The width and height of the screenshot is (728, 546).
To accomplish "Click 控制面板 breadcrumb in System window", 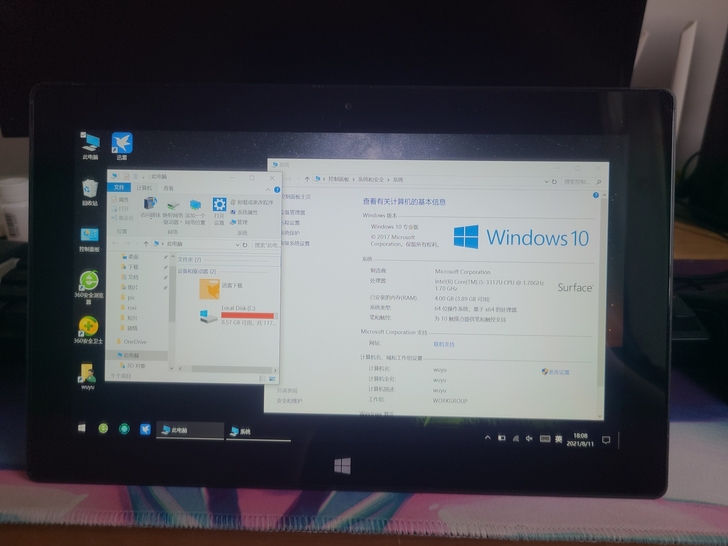I will 338,179.
